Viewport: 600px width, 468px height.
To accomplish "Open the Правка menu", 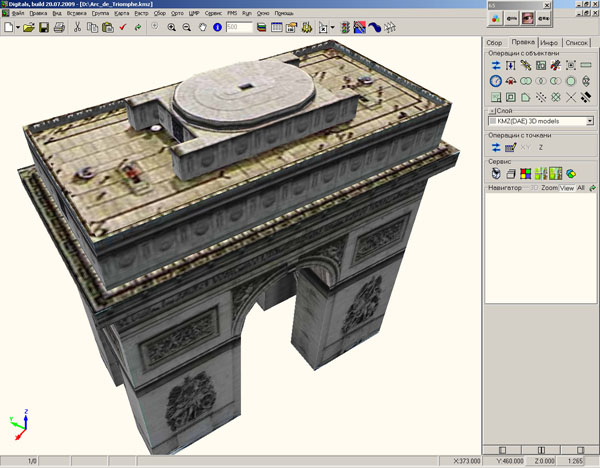I will click(38, 13).
